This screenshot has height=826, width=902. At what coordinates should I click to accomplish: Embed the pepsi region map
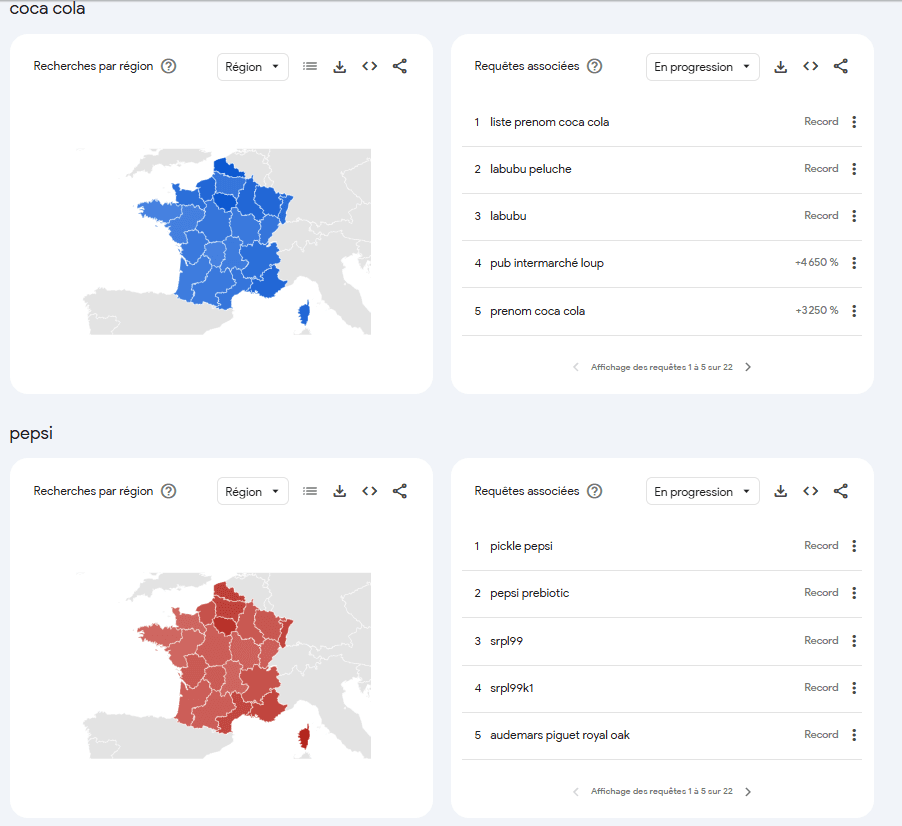(370, 491)
